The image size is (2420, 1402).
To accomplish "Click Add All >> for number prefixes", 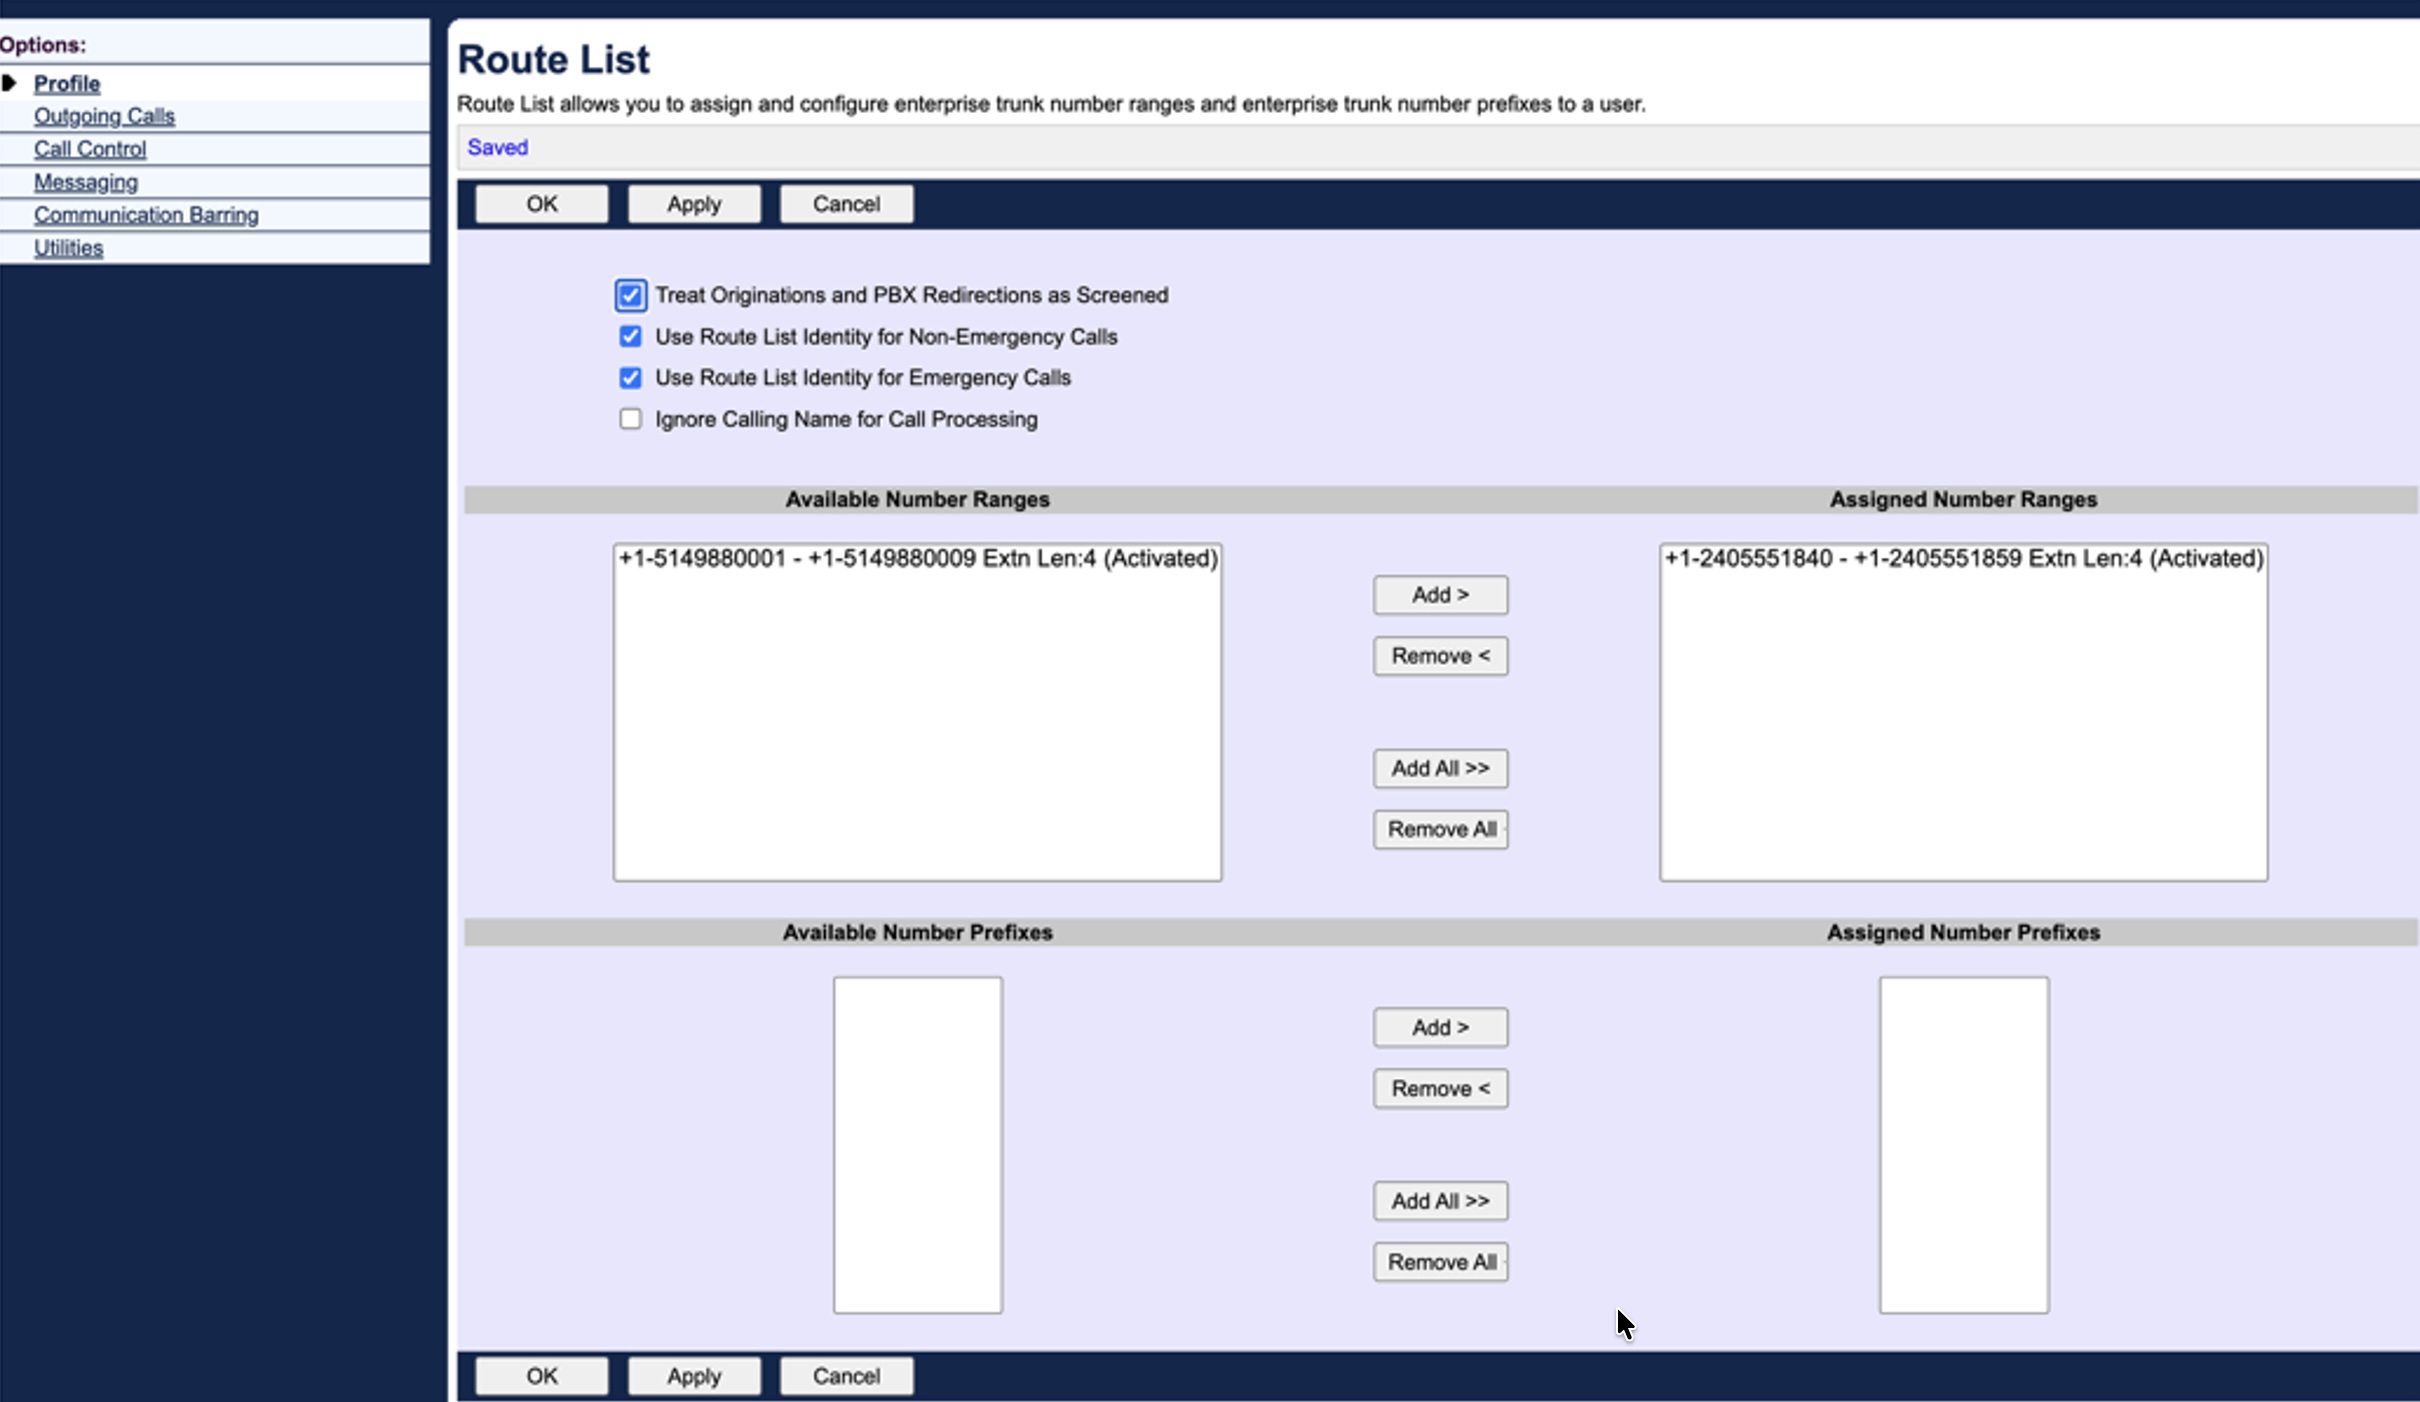I will [1440, 1201].
